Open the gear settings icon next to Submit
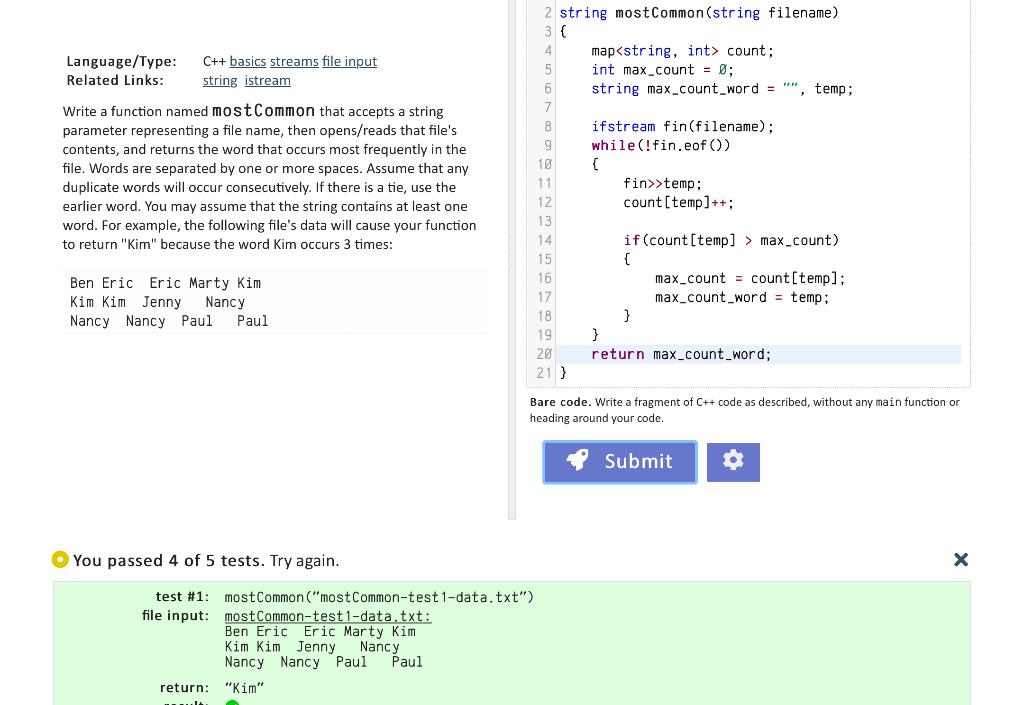This screenshot has height=705, width=1024. pos(733,461)
